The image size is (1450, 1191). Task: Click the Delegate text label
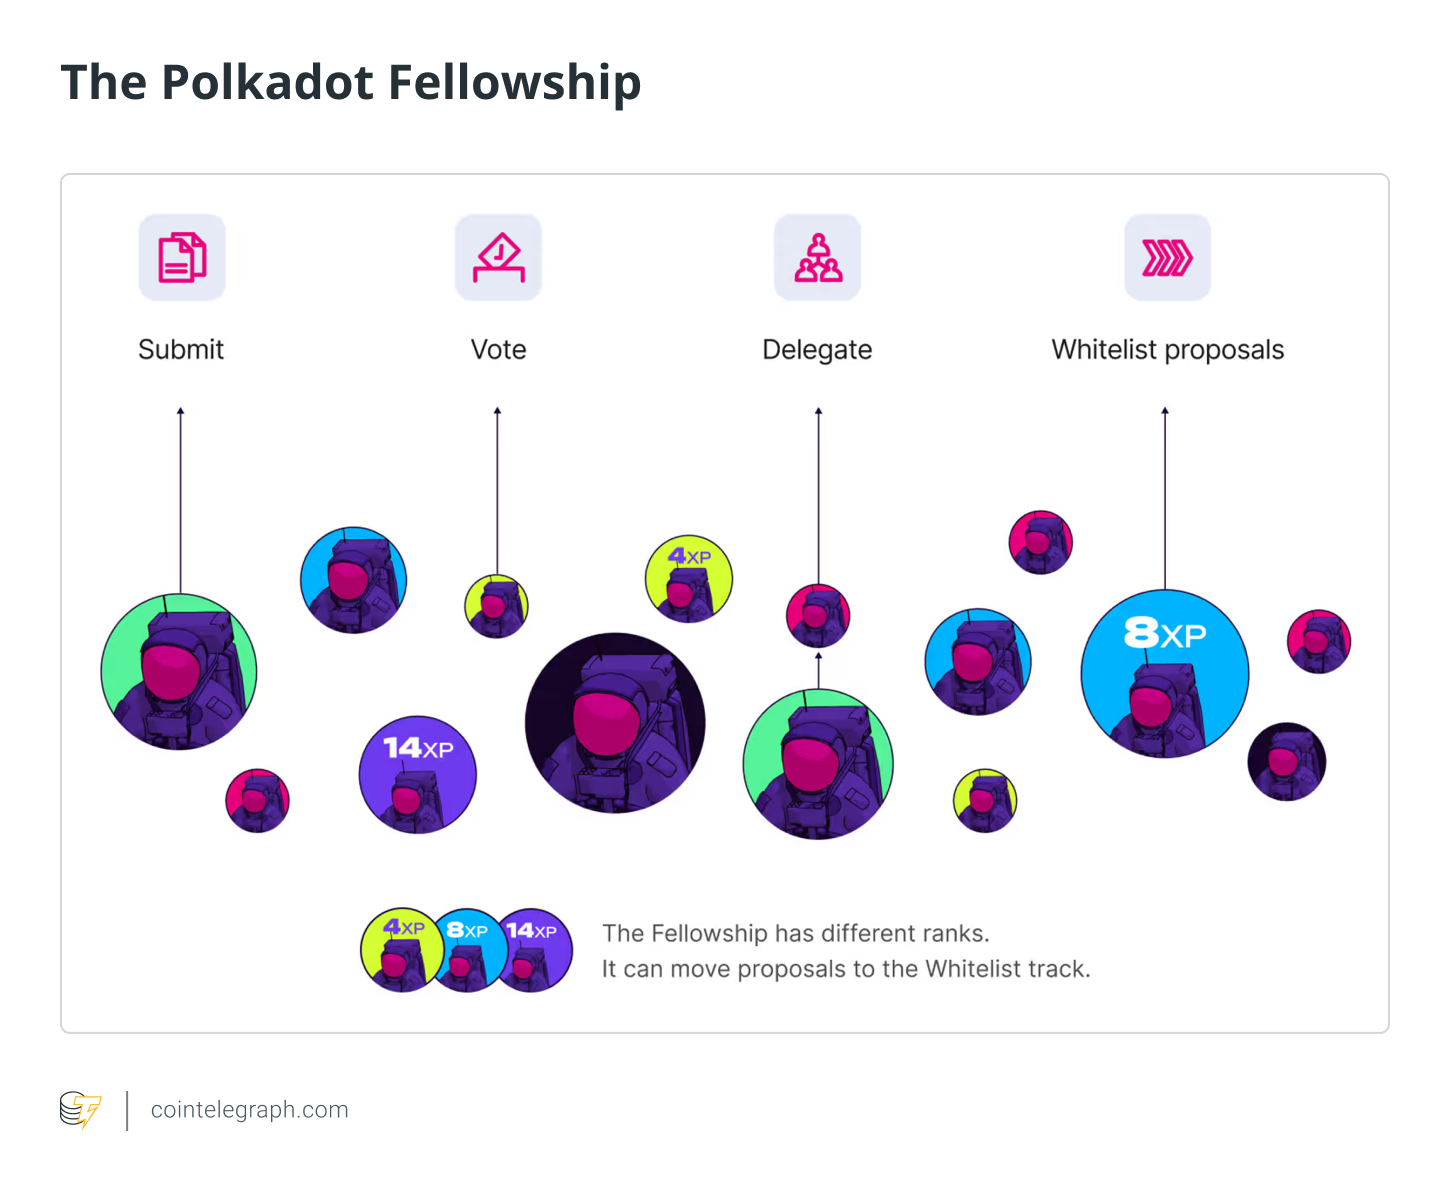[x=817, y=350]
